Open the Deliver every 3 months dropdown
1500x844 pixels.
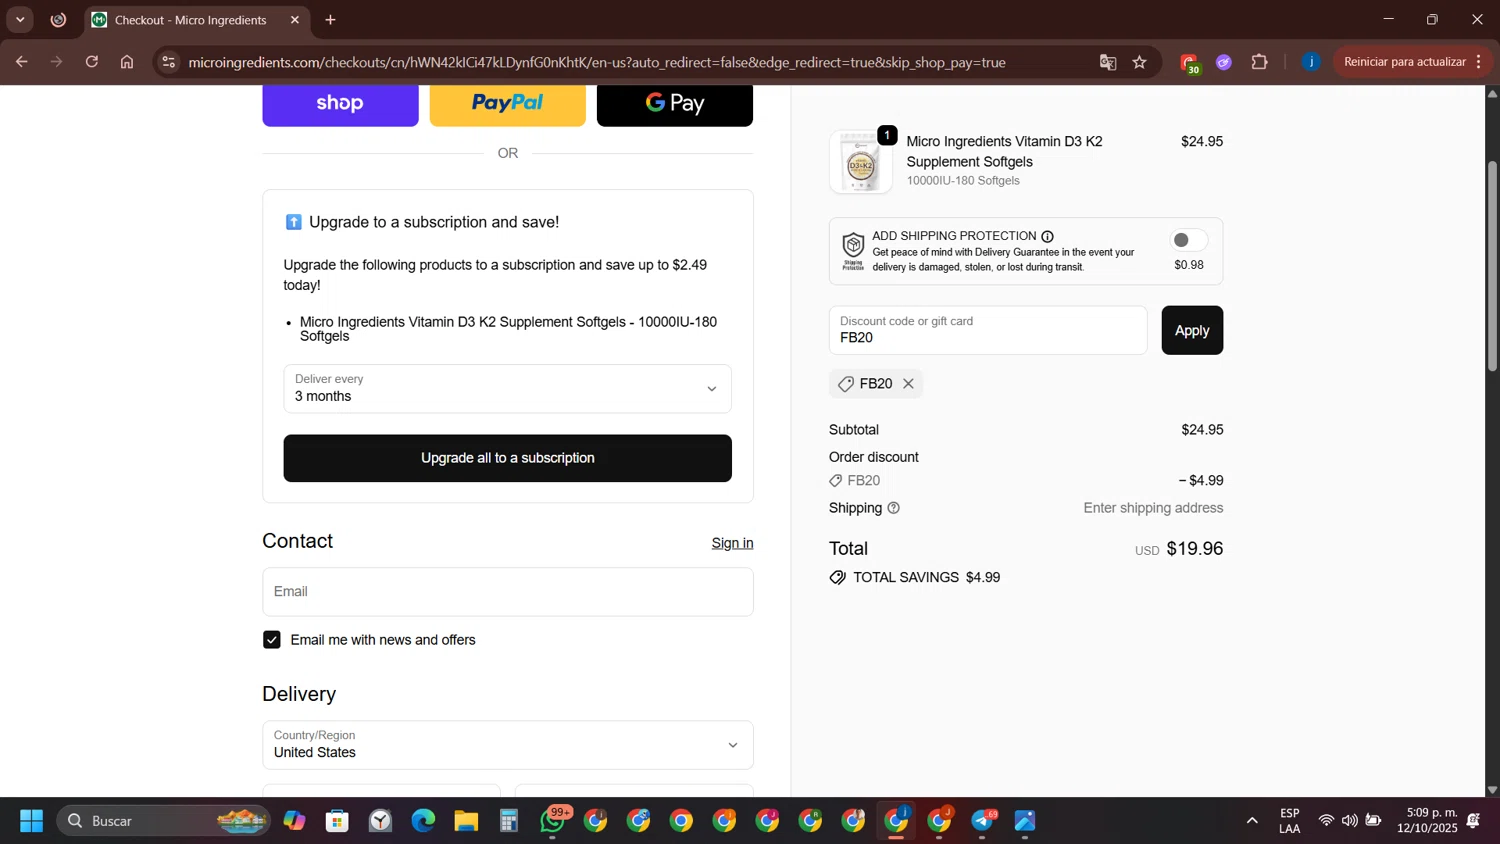[508, 388]
